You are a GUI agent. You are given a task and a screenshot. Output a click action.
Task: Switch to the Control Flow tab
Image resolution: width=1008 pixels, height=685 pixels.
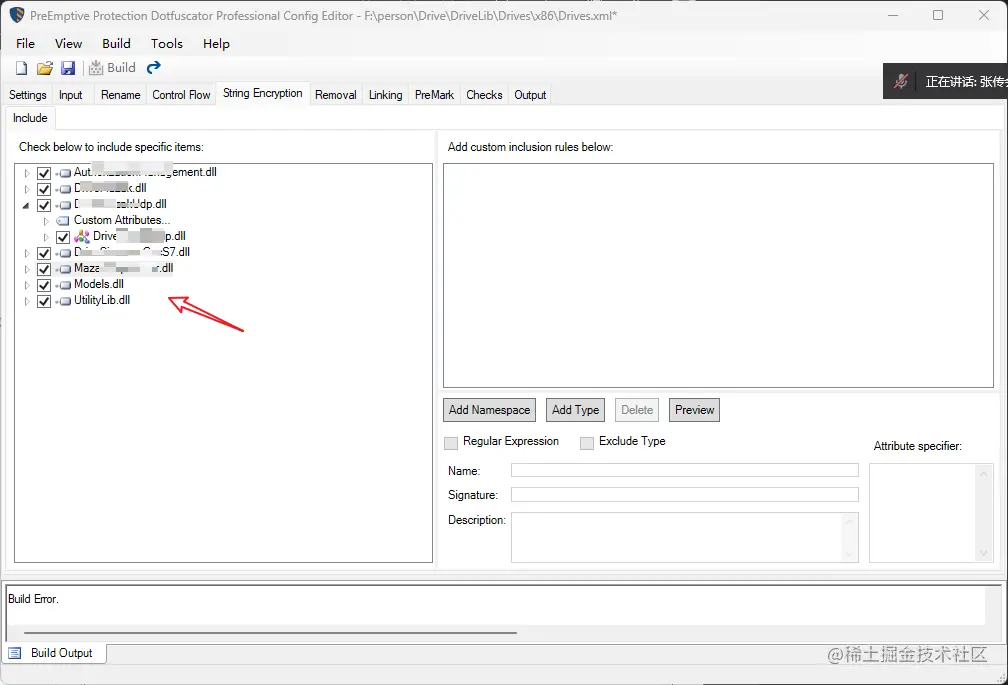[x=181, y=94]
